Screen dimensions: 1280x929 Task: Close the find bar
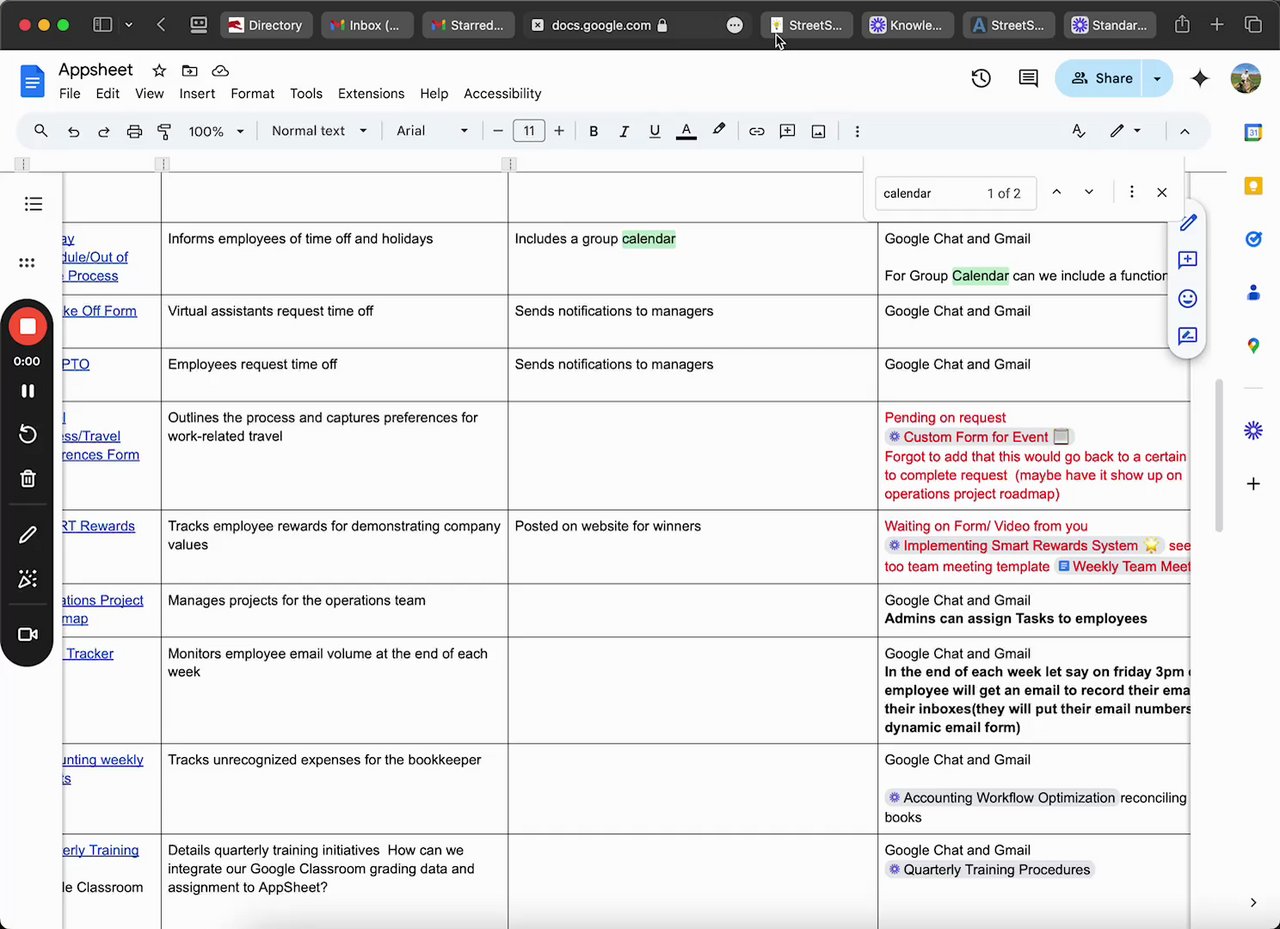(x=1162, y=193)
